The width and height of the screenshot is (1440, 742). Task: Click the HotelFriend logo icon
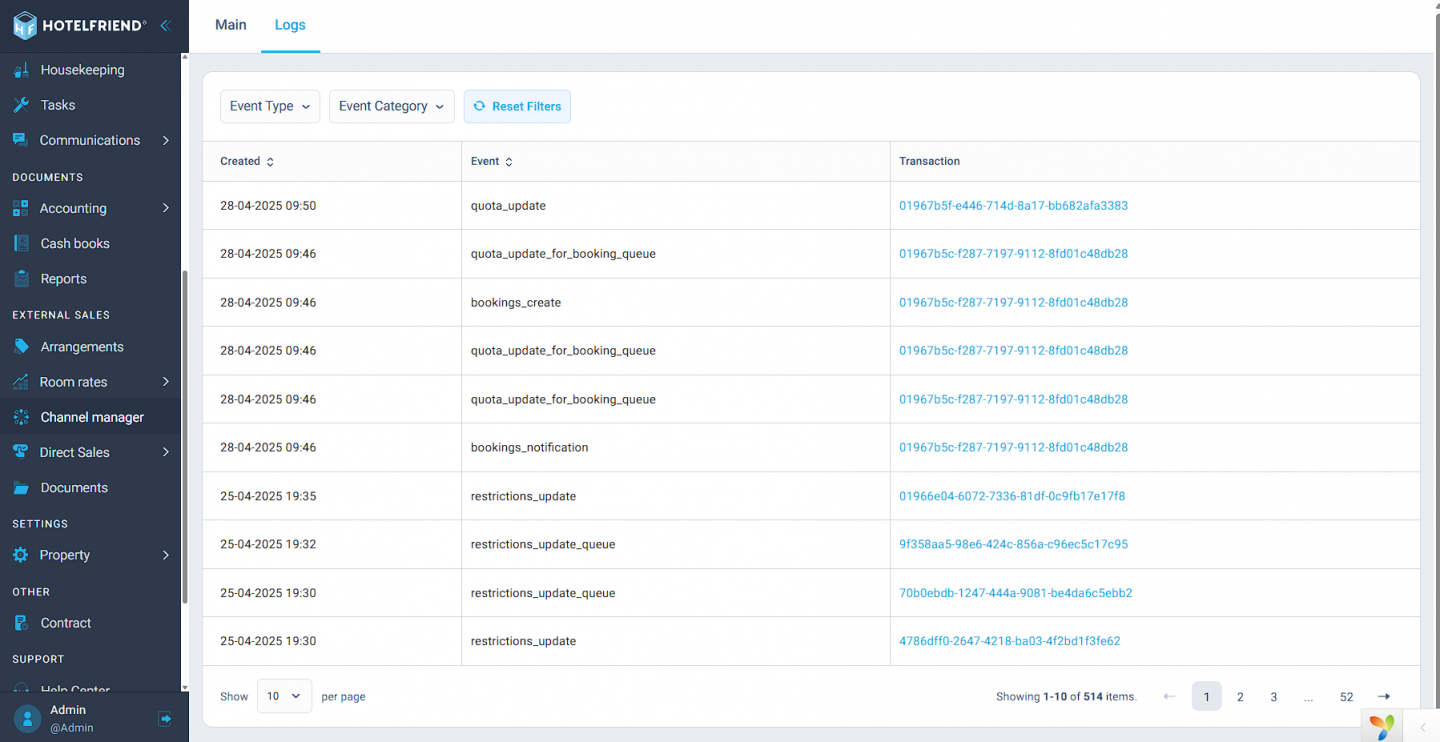point(24,25)
